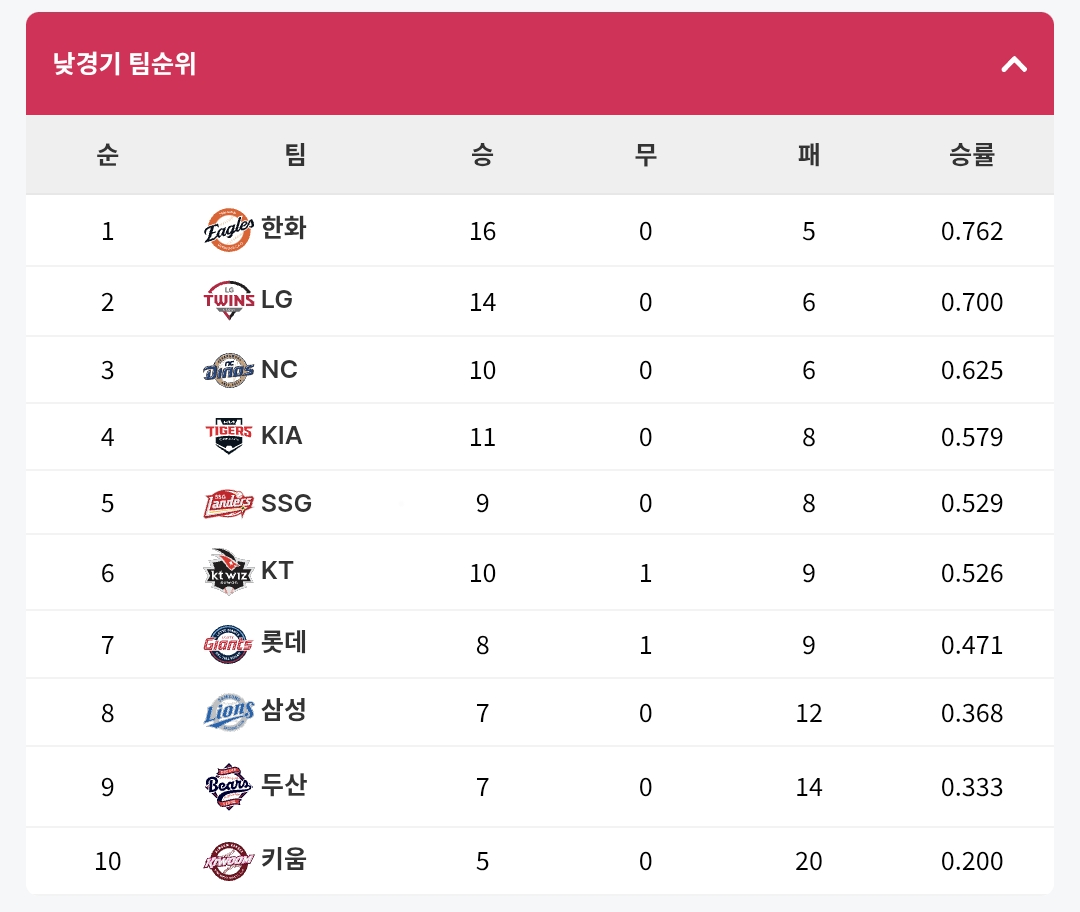This screenshot has width=1080, height=912.
Task: Click the SSG Landers team logo
Action: [228, 503]
